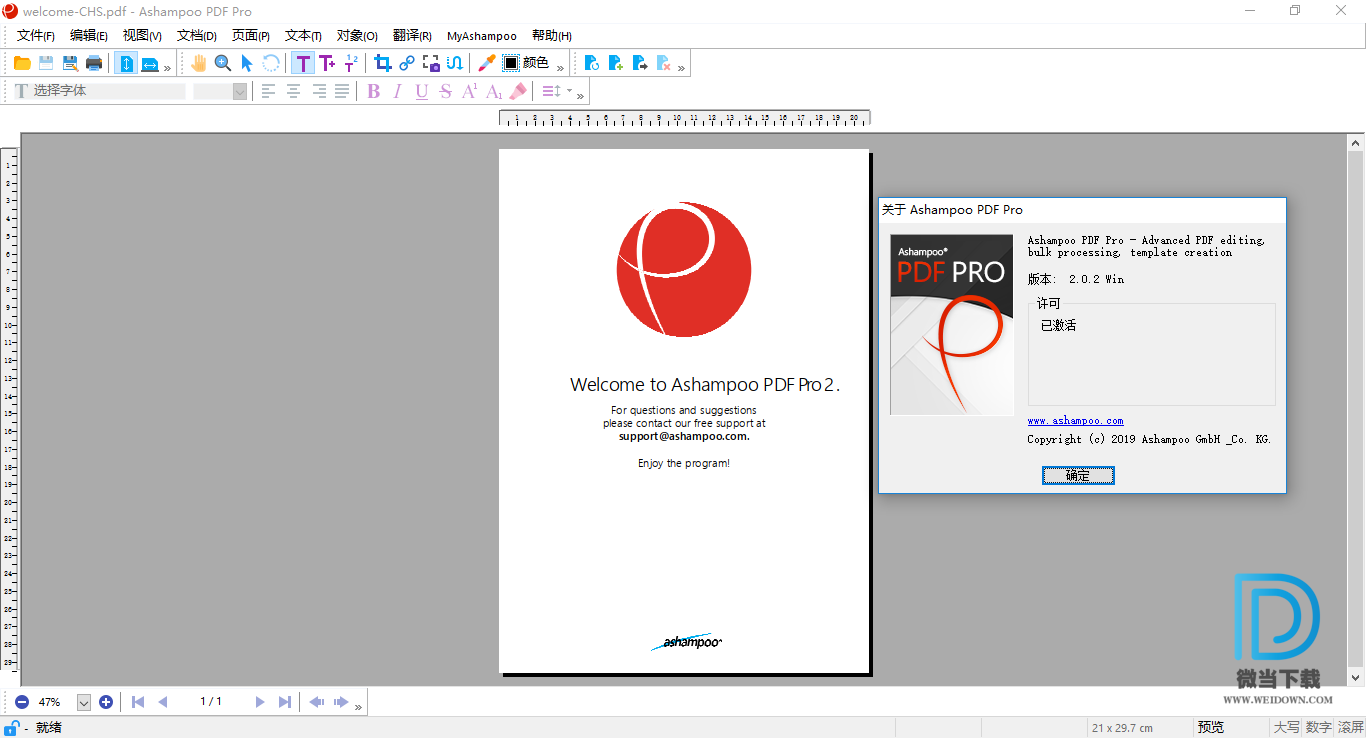Image resolution: width=1366 pixels, height=738 pixels.
Task: Toggle subscript formatting
Action: tap(494, 91)
